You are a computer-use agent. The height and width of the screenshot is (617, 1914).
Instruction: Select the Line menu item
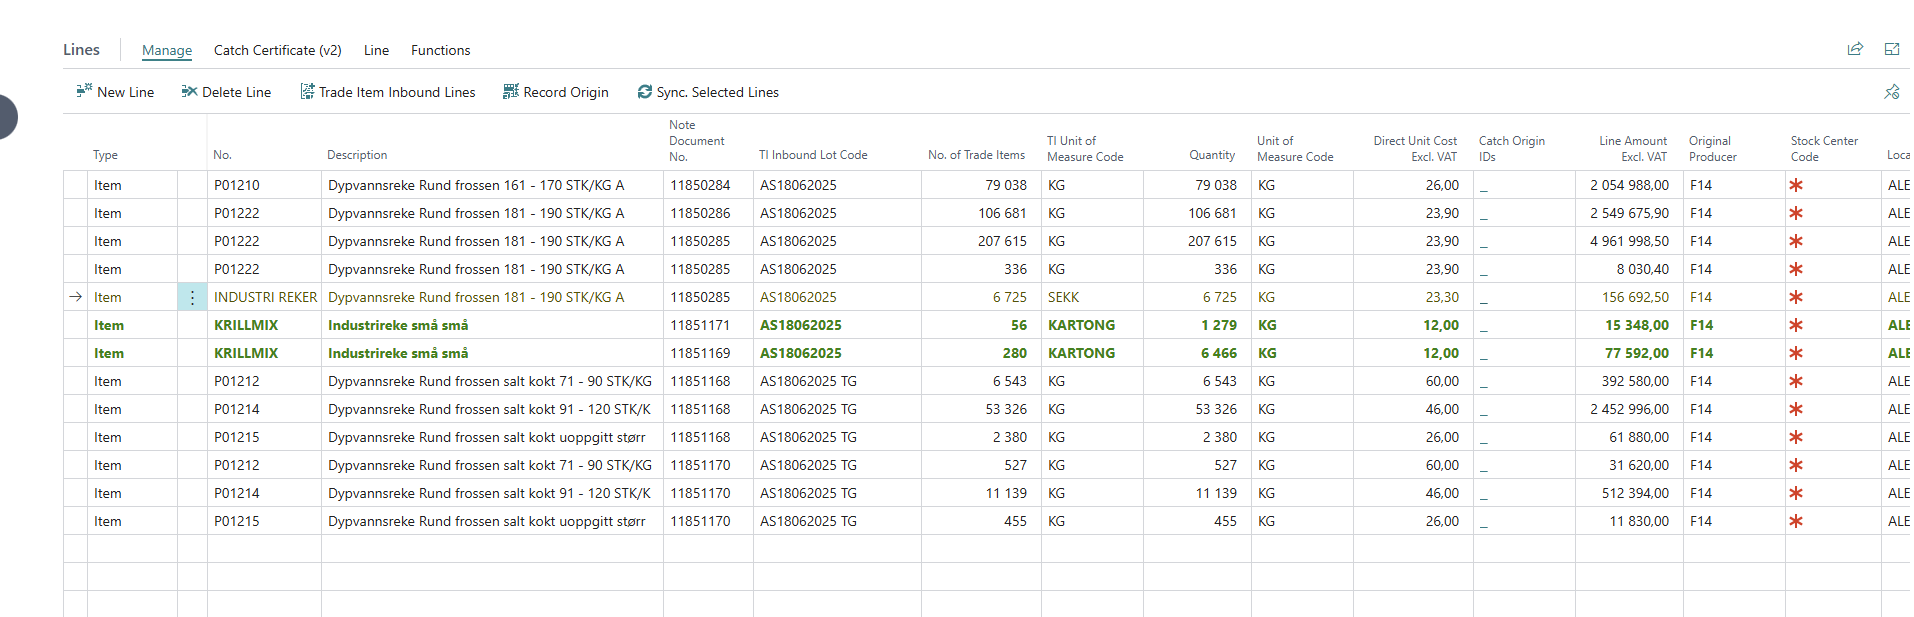376,50
